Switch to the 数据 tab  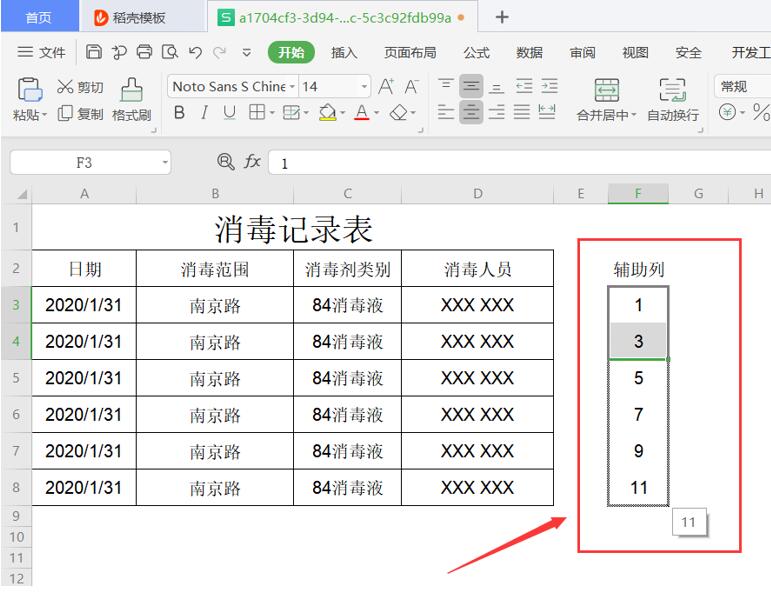click(x=530, y=52)
